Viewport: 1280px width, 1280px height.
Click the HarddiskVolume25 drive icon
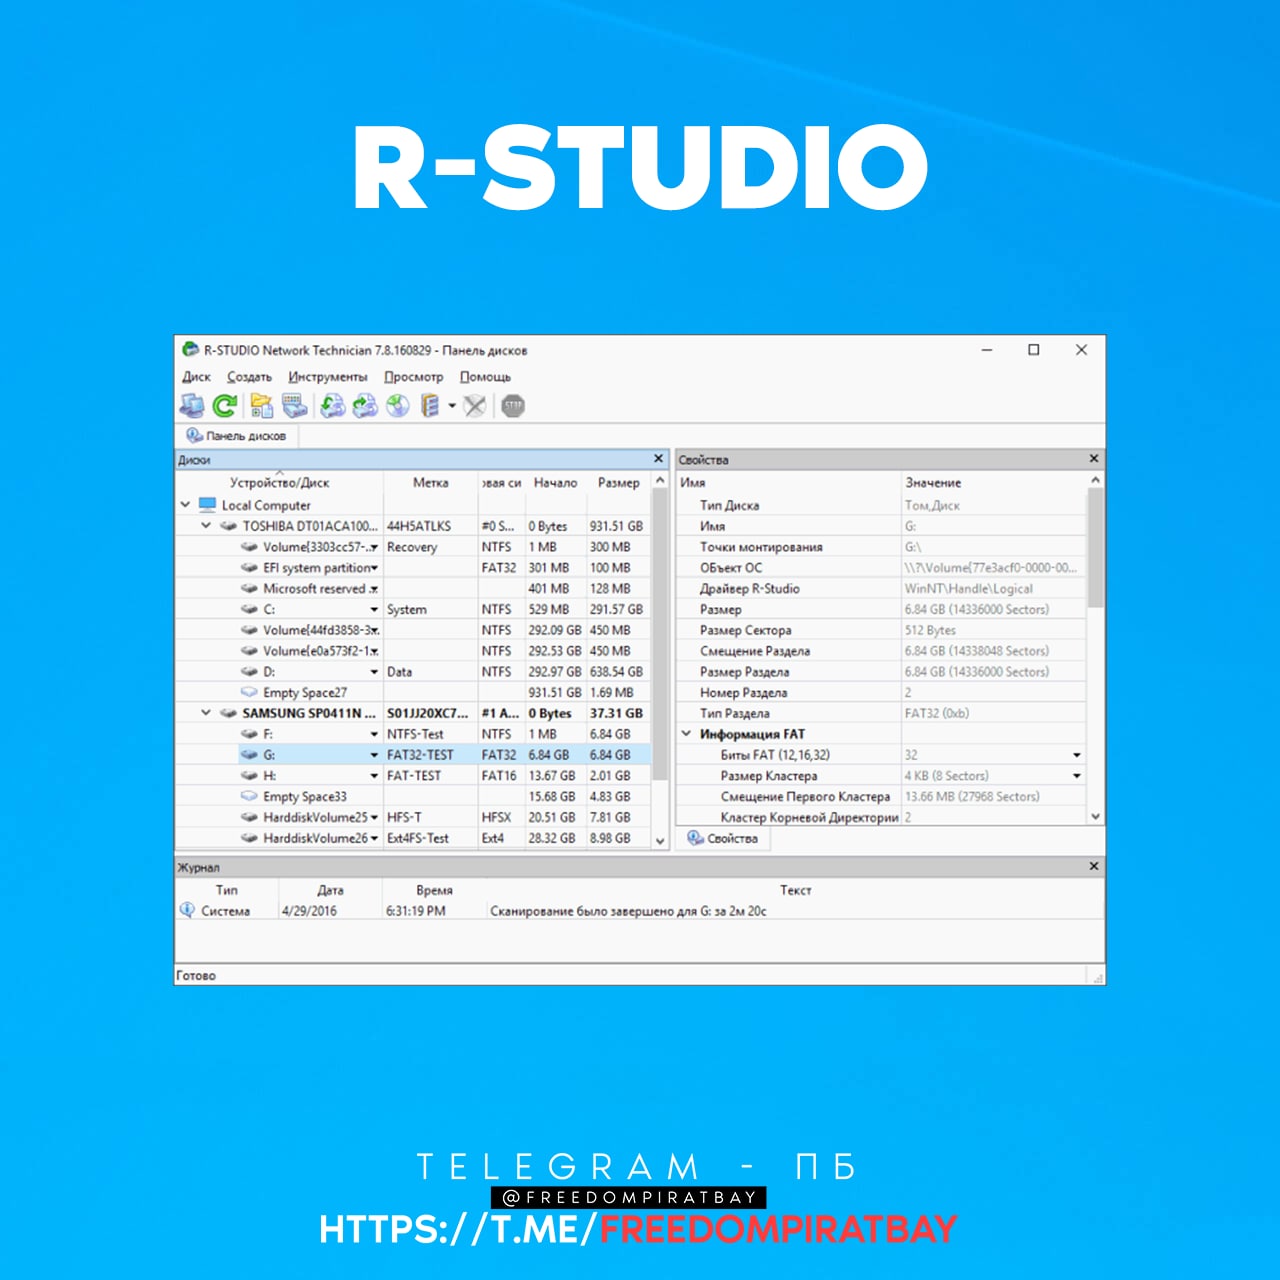click(x=249, y=817)
